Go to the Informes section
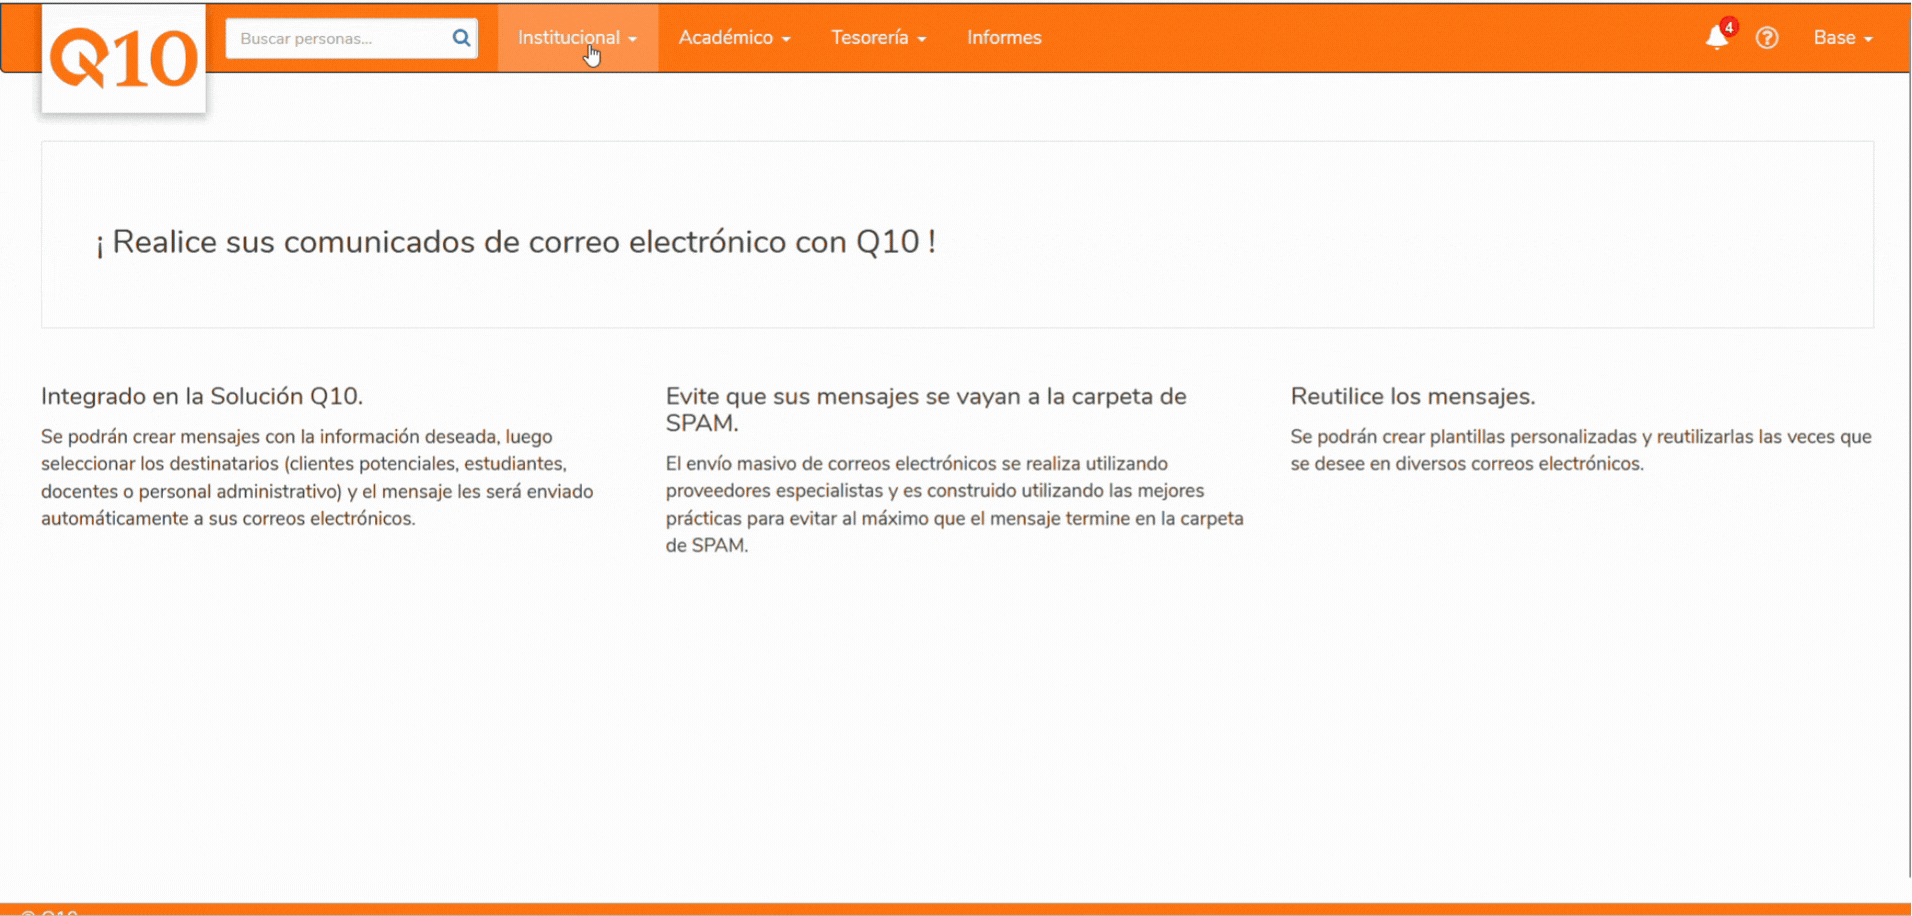The height and width of the screenshot is (916, 1912). point(1004,38)
